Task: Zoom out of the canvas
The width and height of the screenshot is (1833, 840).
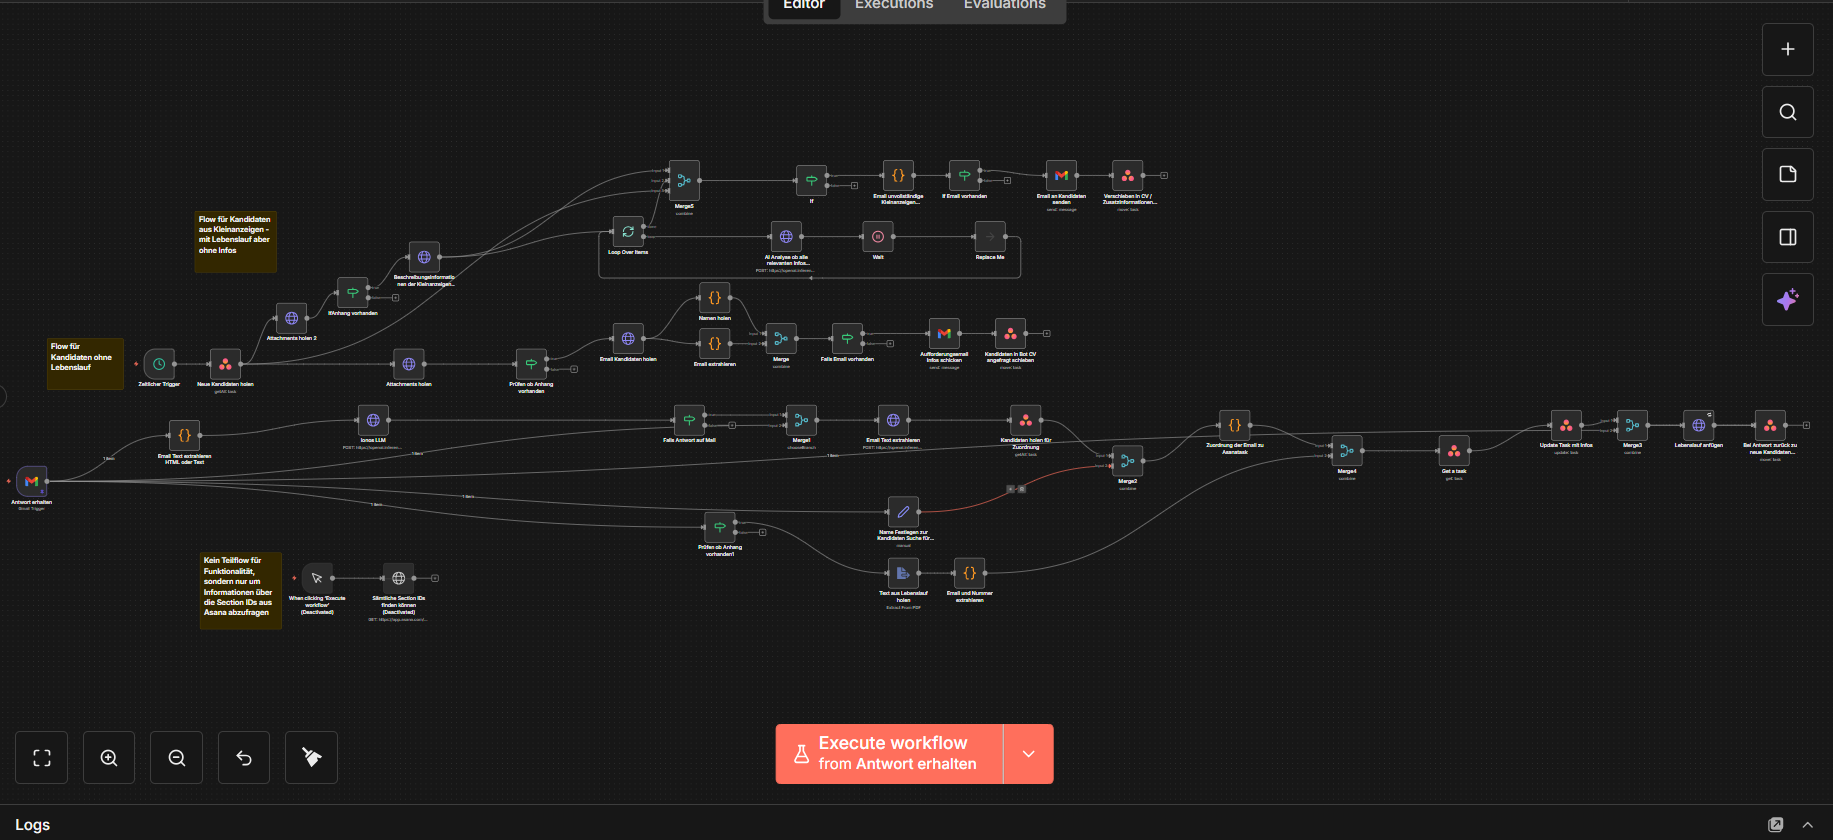Action: pos(177,758)
